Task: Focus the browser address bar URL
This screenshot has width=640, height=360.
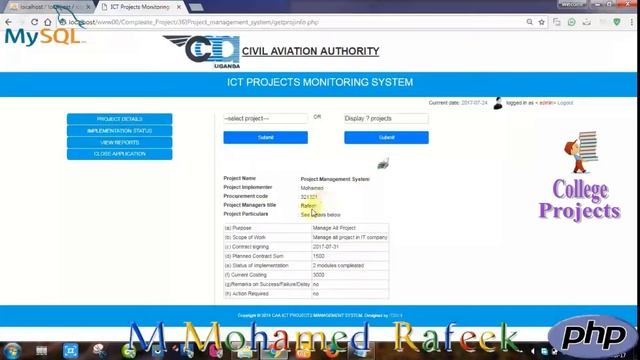Action: pyautogui.click(x=193, y=22)
